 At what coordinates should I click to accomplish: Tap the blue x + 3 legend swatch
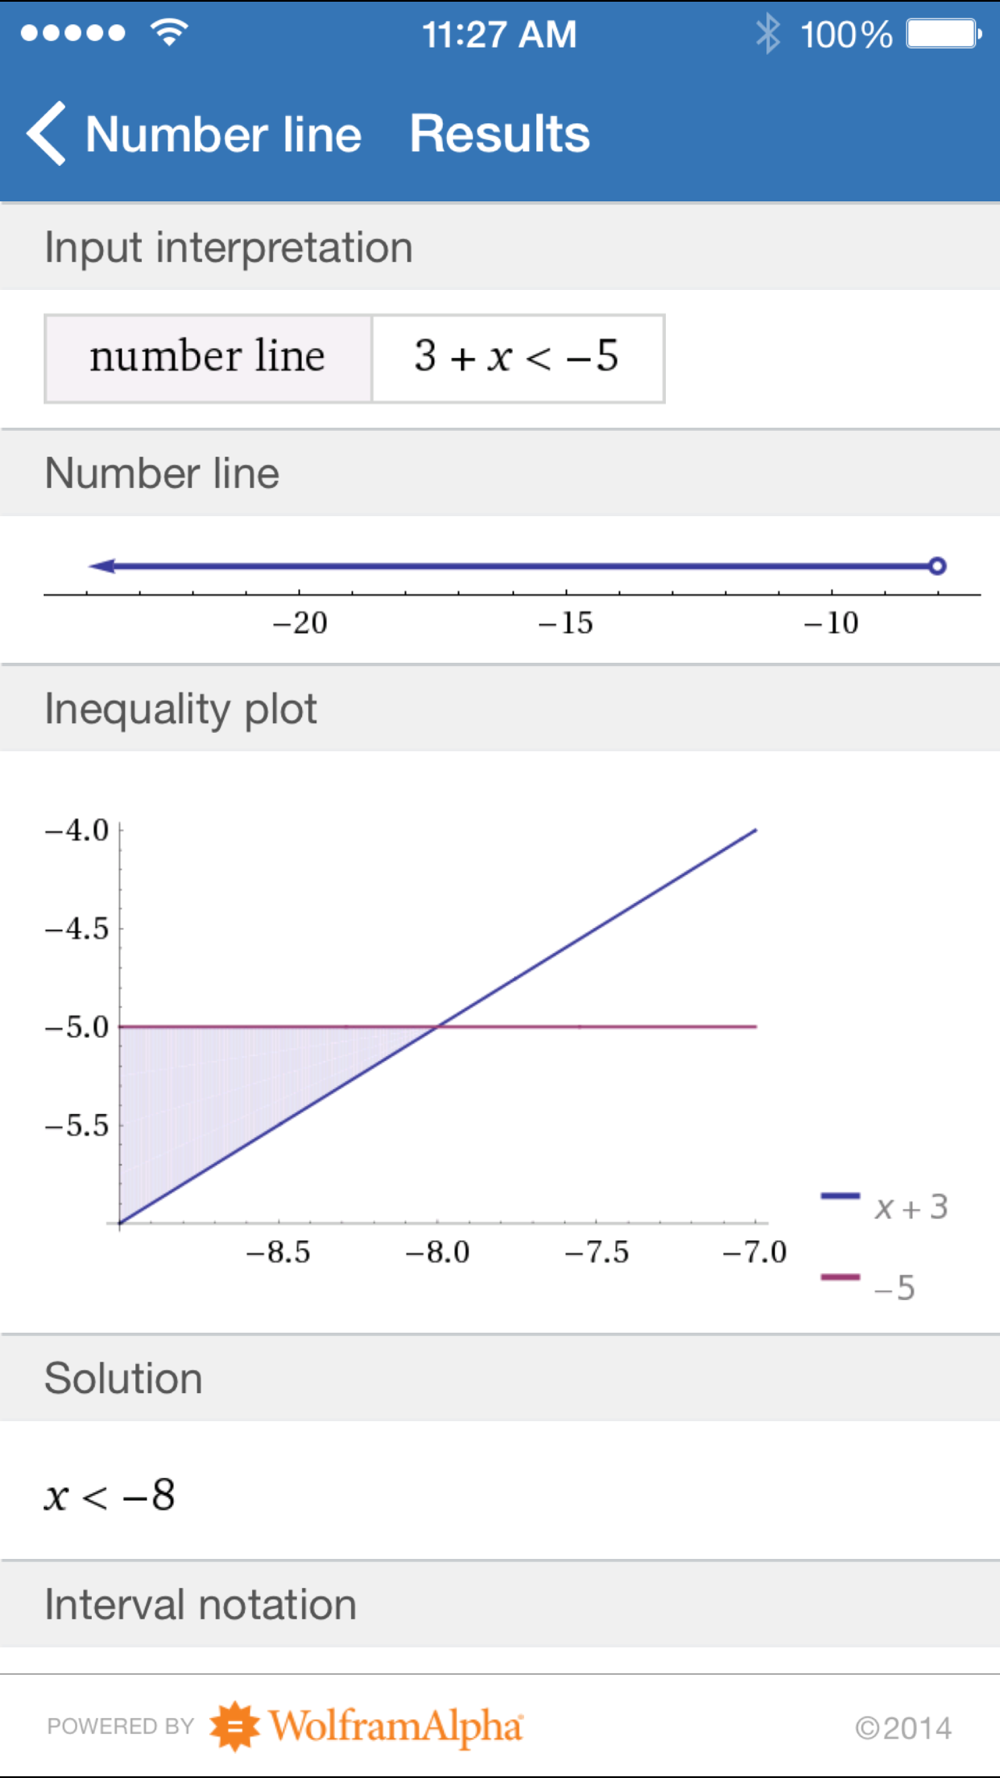[x=840, y=1196]
